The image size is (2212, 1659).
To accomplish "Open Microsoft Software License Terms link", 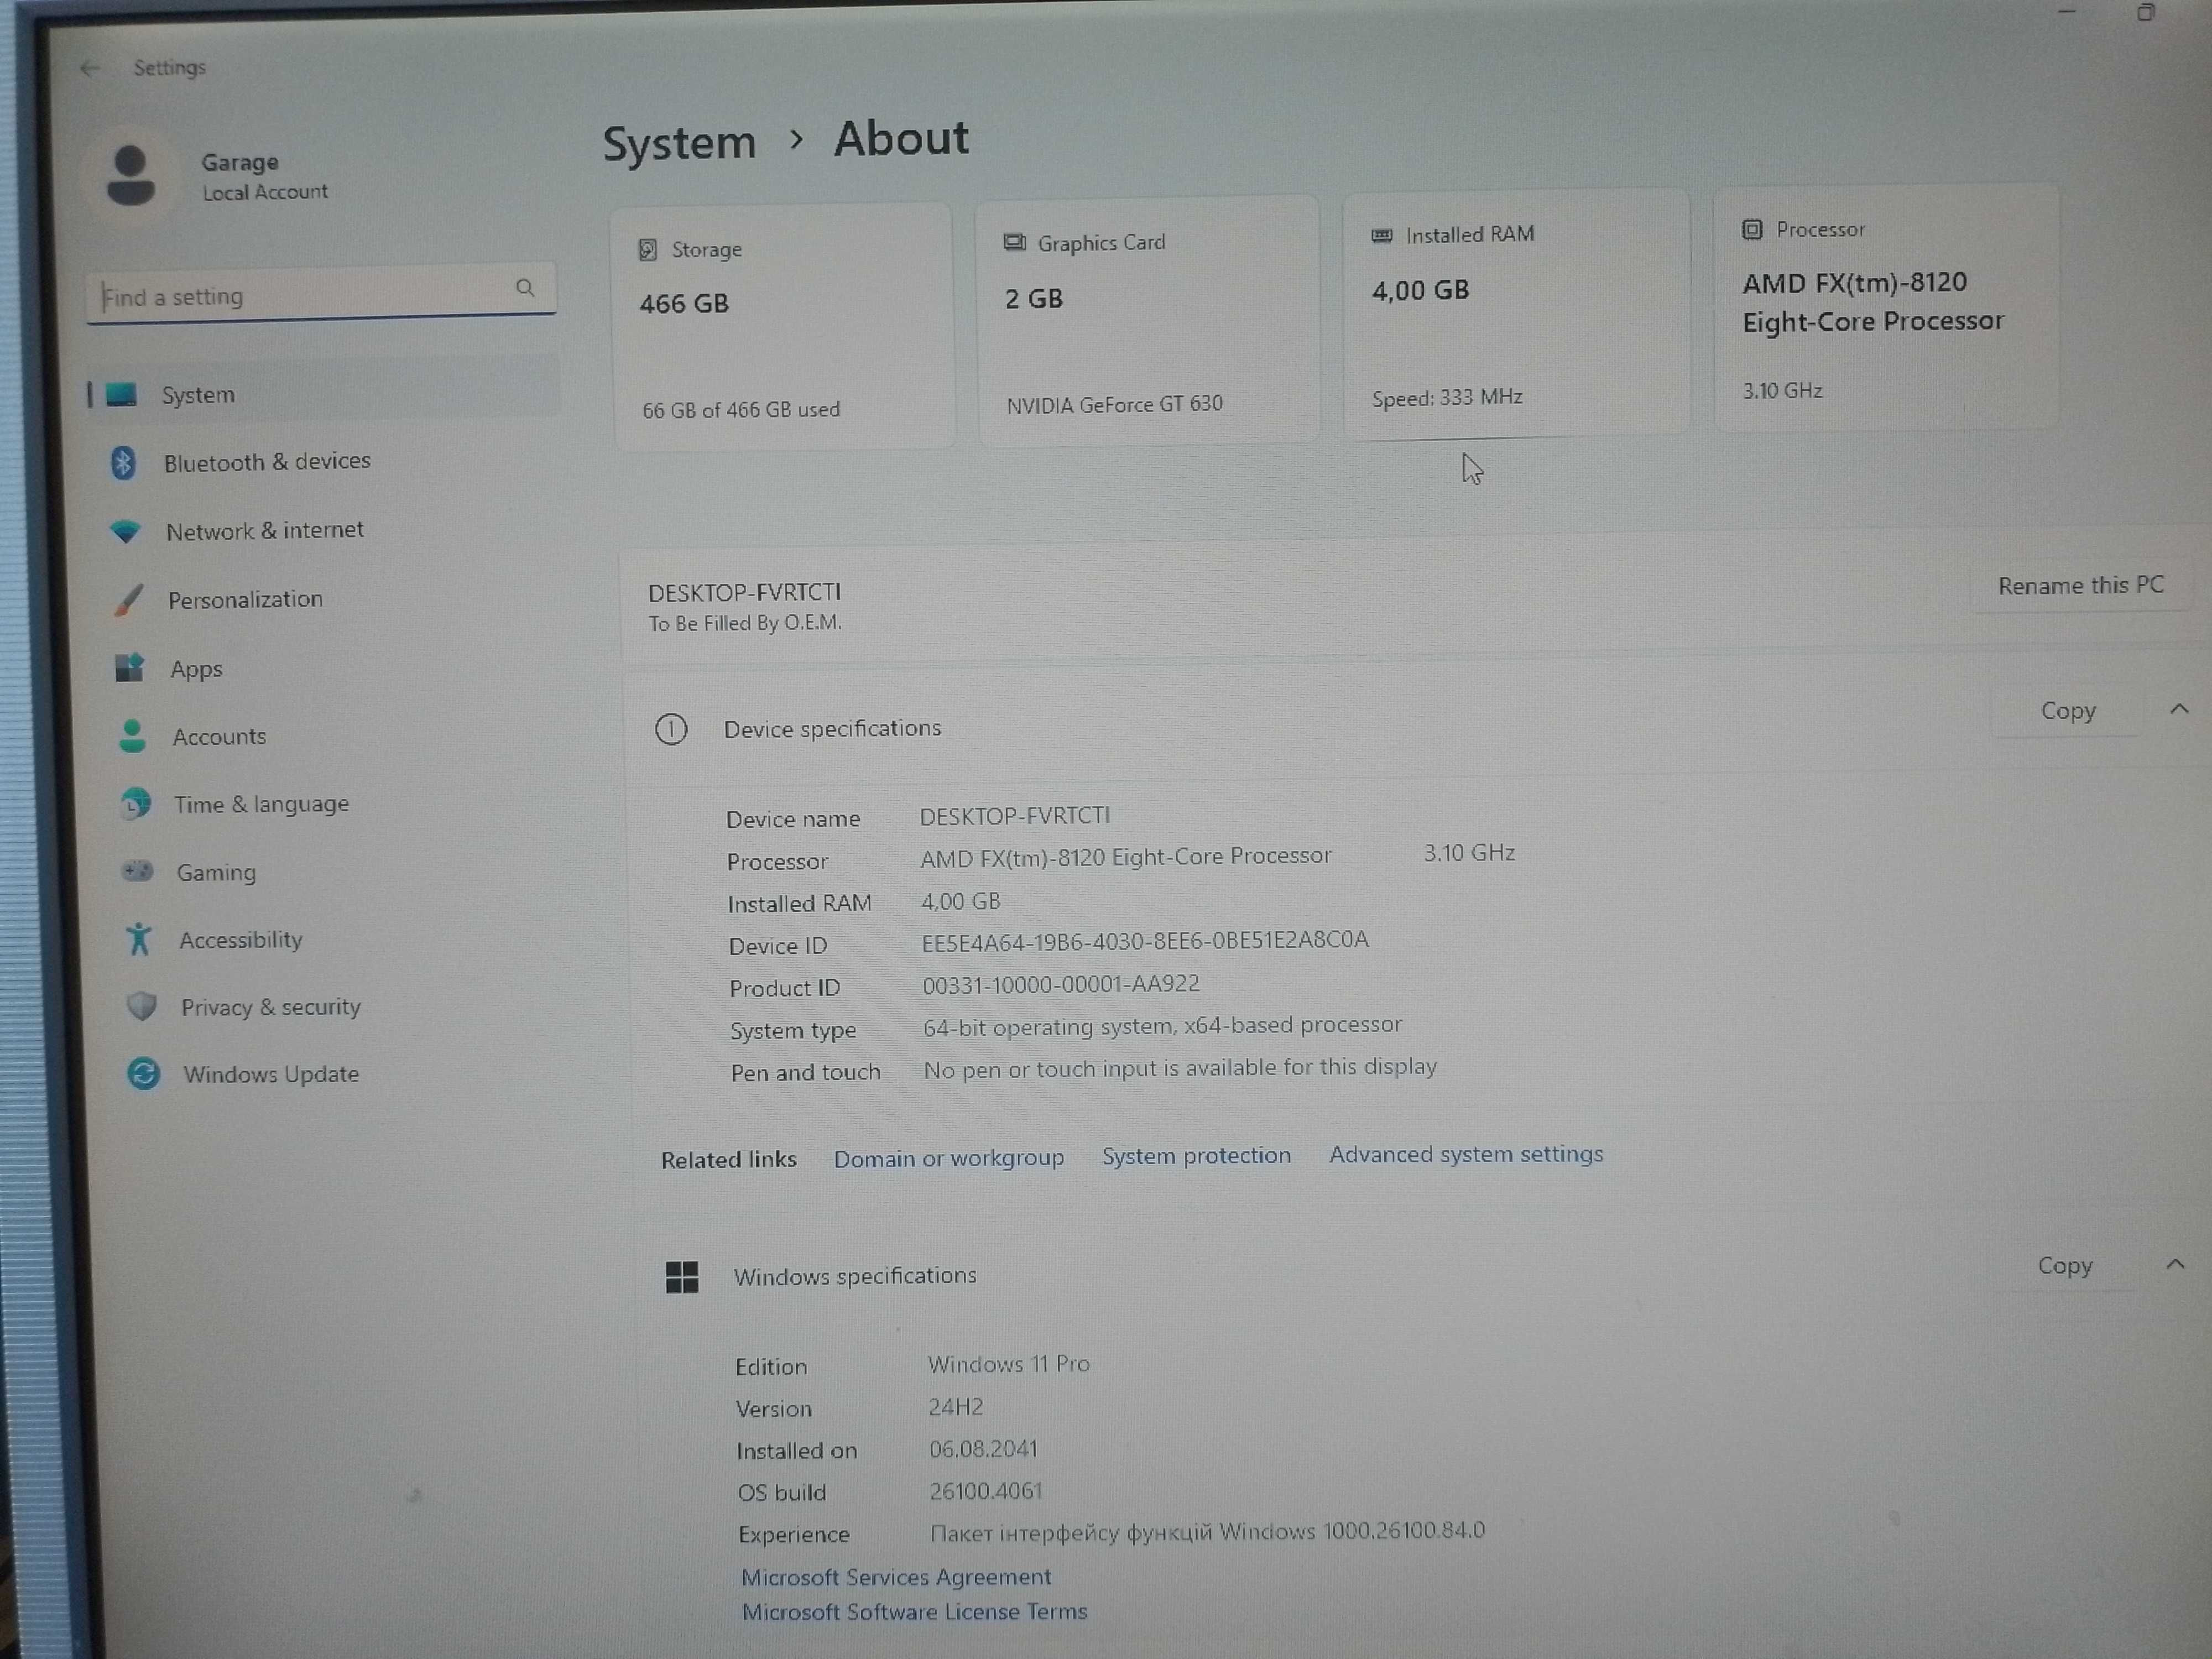I will pyautogui.click(x=914, y=1612).
